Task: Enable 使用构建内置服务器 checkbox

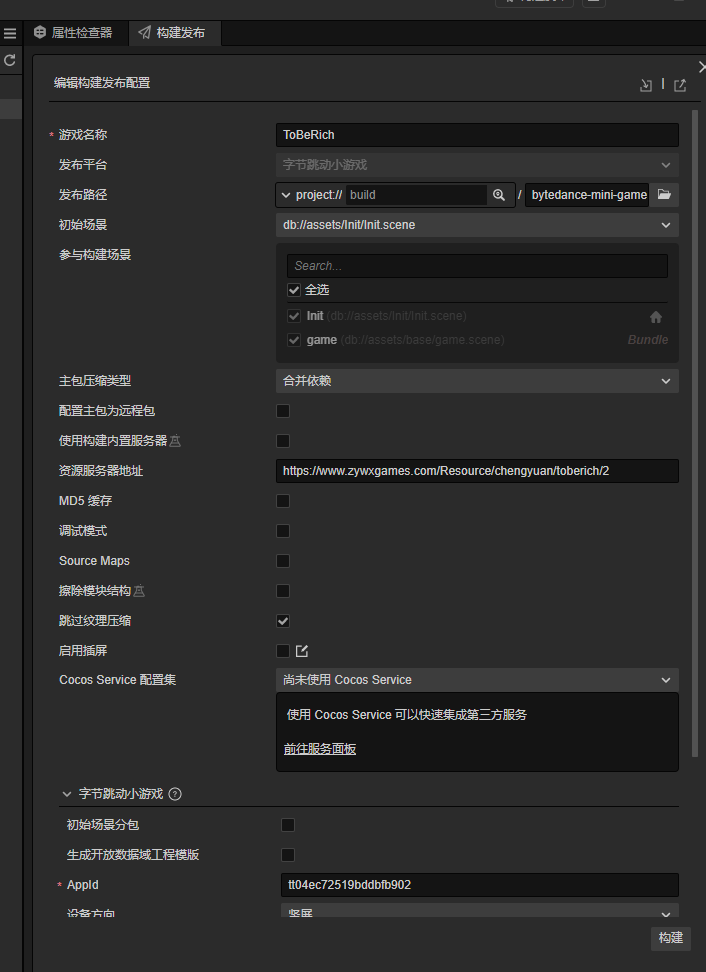Action: coord(283,441)
